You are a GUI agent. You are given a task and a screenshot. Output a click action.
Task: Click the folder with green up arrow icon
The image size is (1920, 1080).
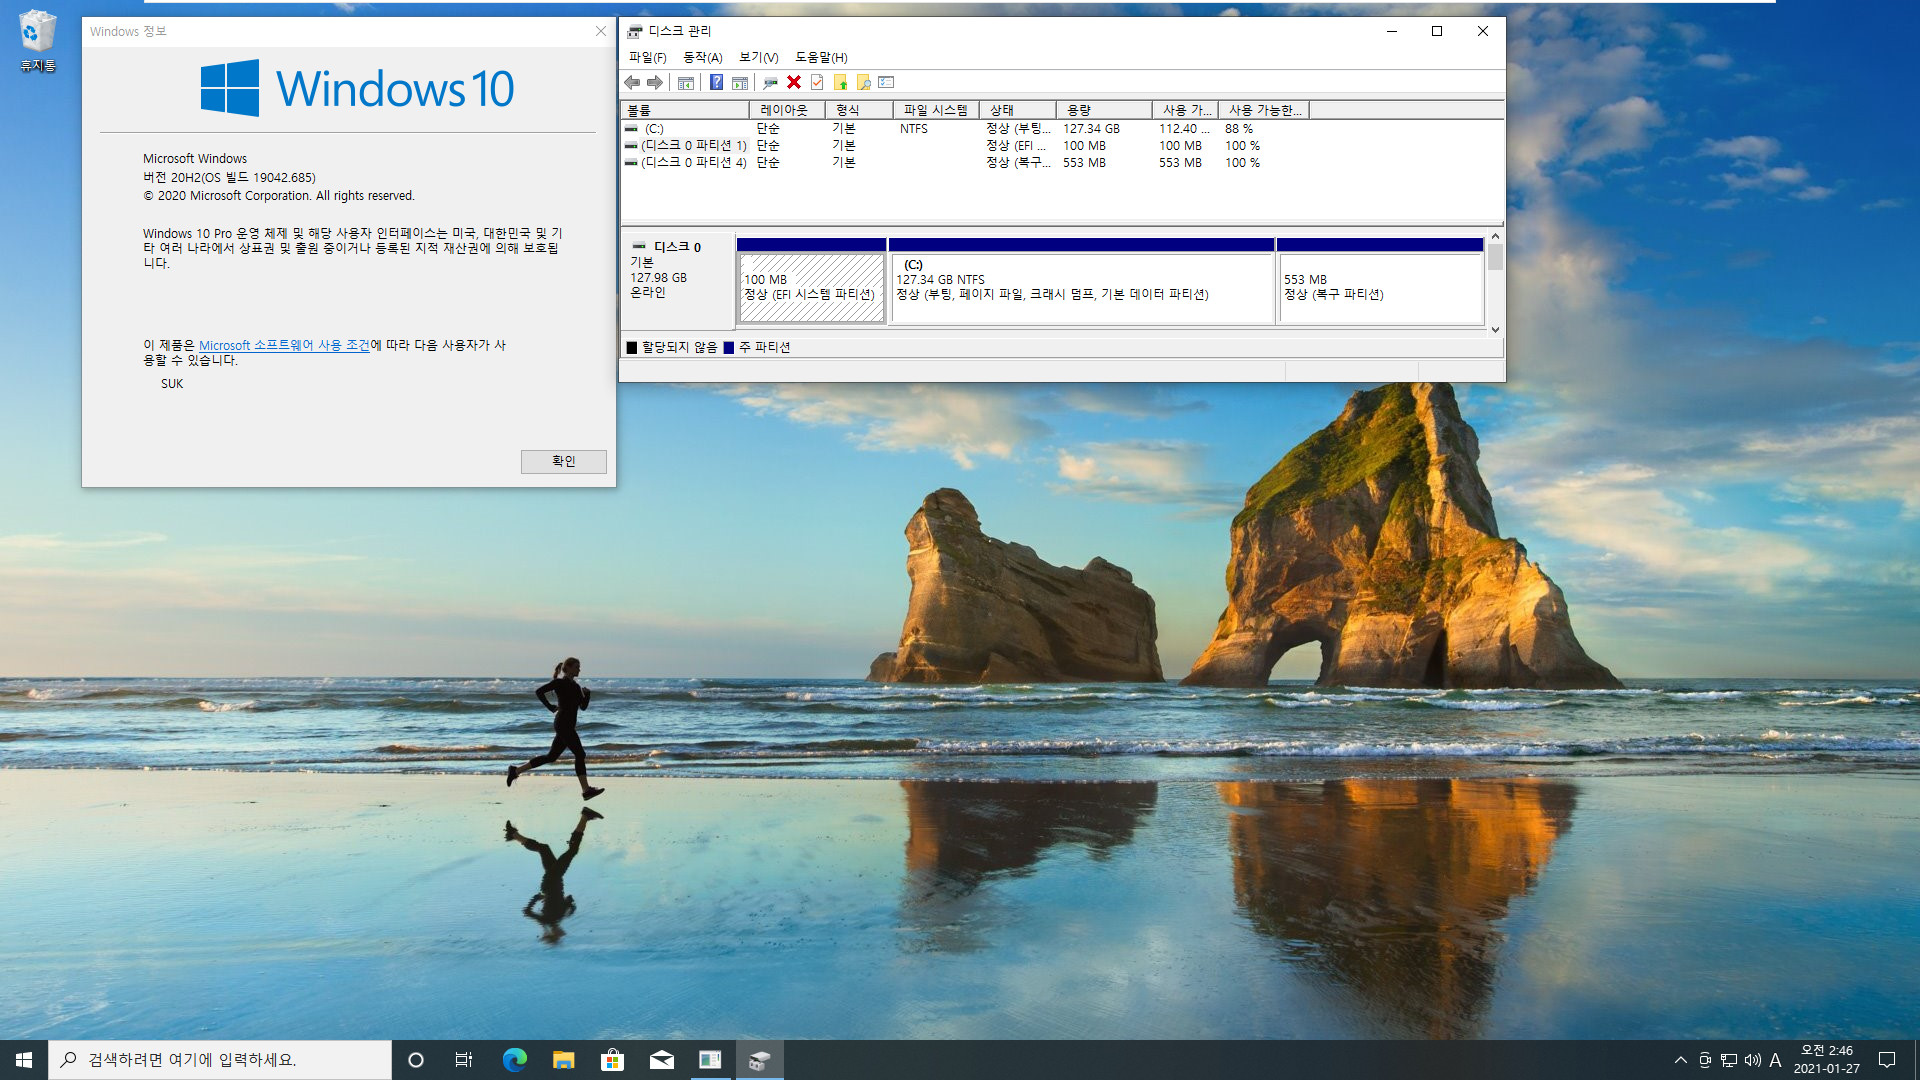[x=840, y=83]
